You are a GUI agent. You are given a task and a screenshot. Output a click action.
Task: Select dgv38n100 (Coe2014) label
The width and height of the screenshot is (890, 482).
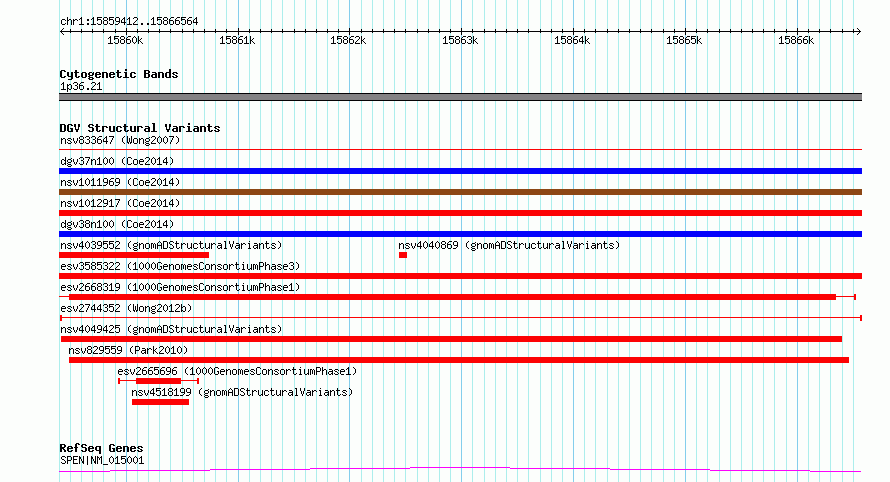pos(117,224)
